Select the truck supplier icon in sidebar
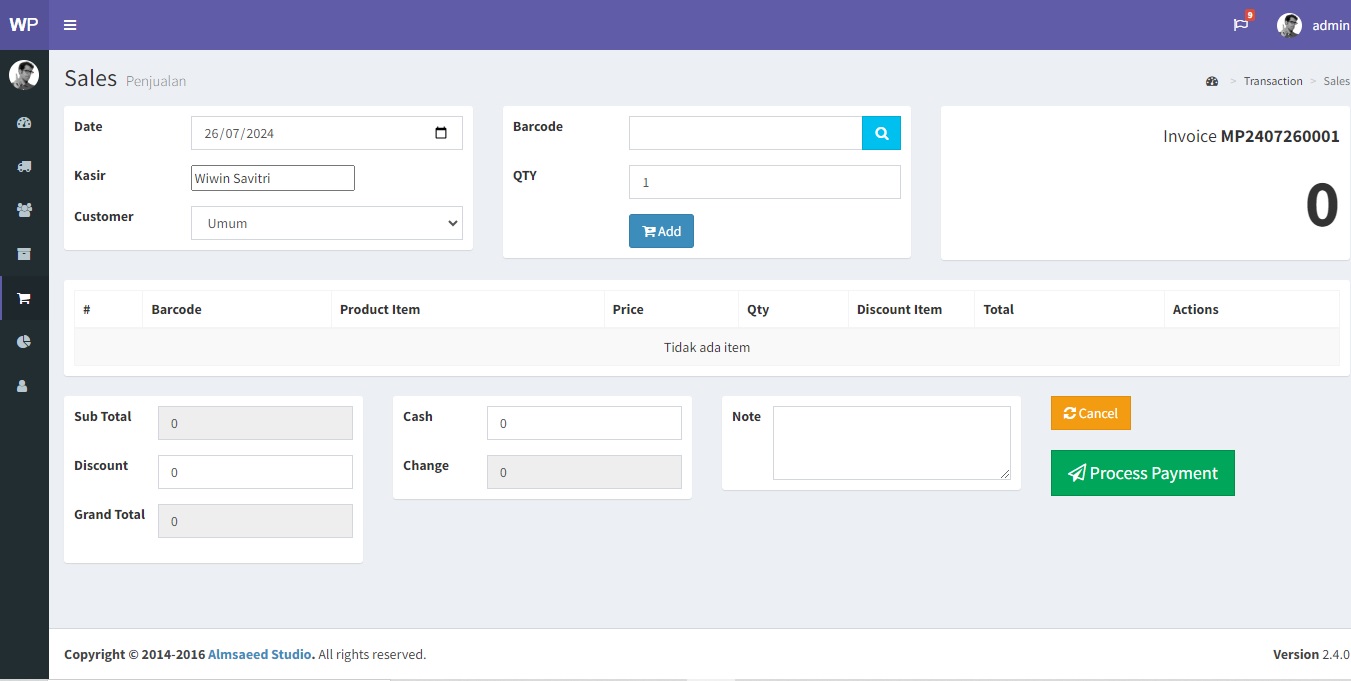Image resolution: width=1351 pixels, height=681 pixels. 24,166
